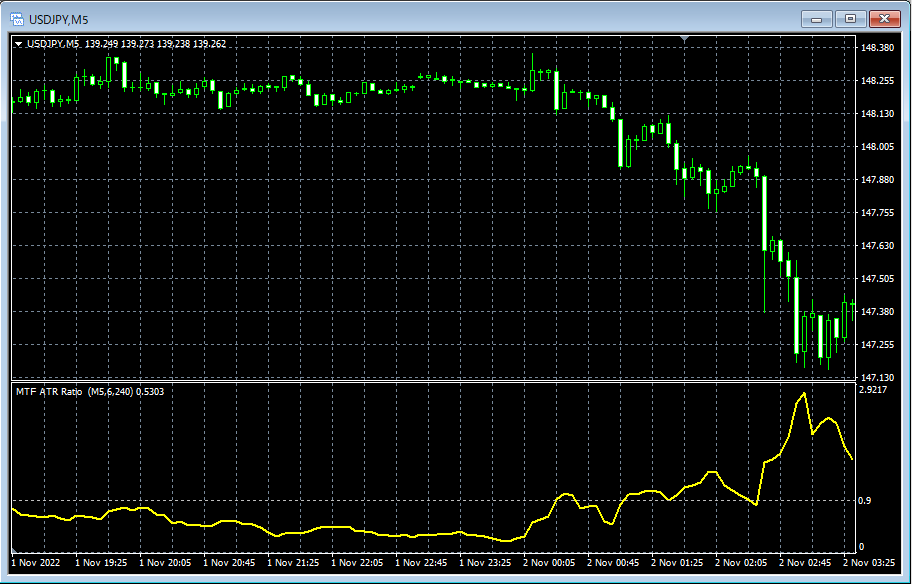Maximize the USDJPY,M5 chart window
Viewport: 913px width, 584px height.
[850, 19]
